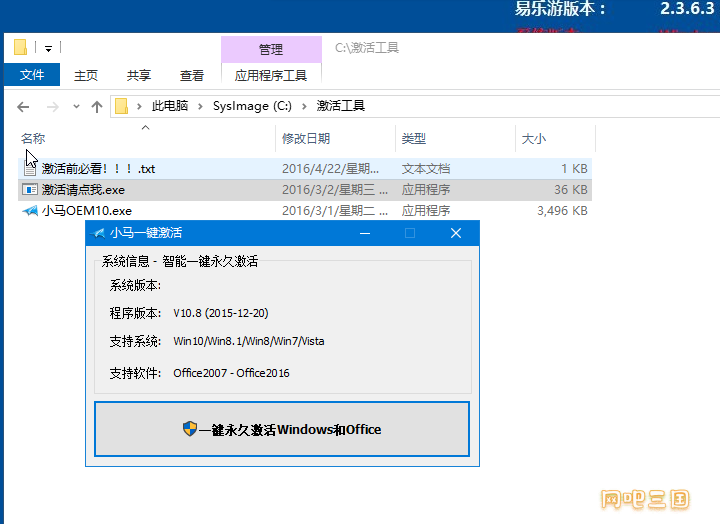This screenshot has width=720, height=524.
Task: Select file 激活前必看！！！.txt
Action: pyautogui.click(x=98, y=169)
